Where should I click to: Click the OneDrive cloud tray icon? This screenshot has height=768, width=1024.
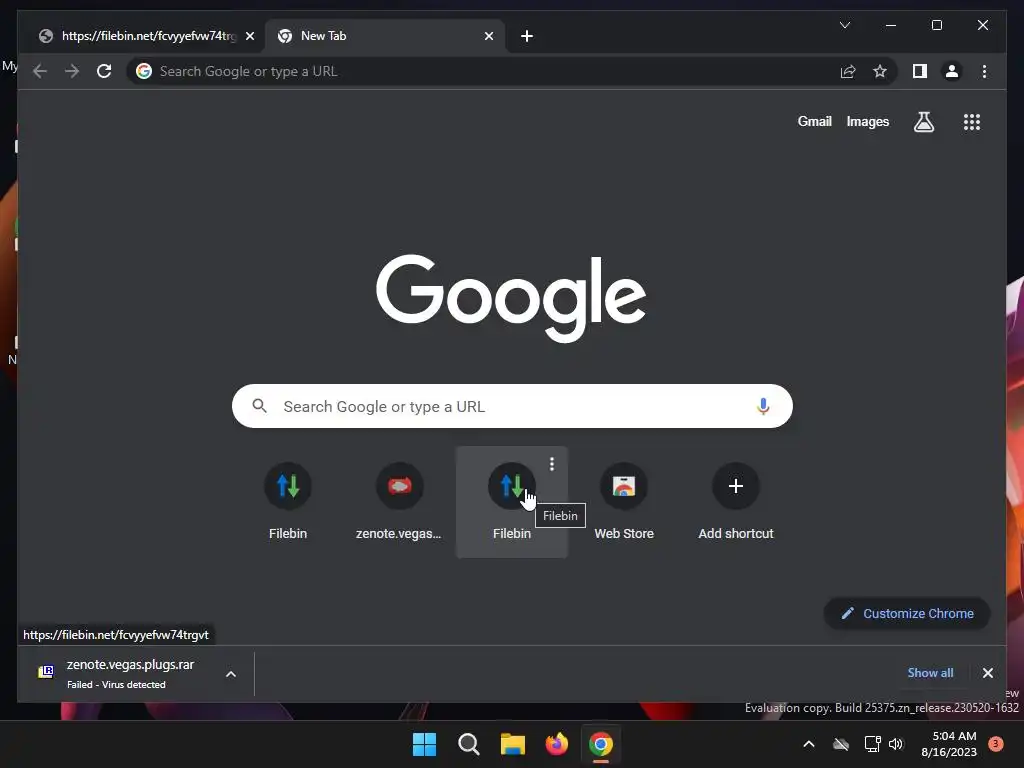(840, 744)
